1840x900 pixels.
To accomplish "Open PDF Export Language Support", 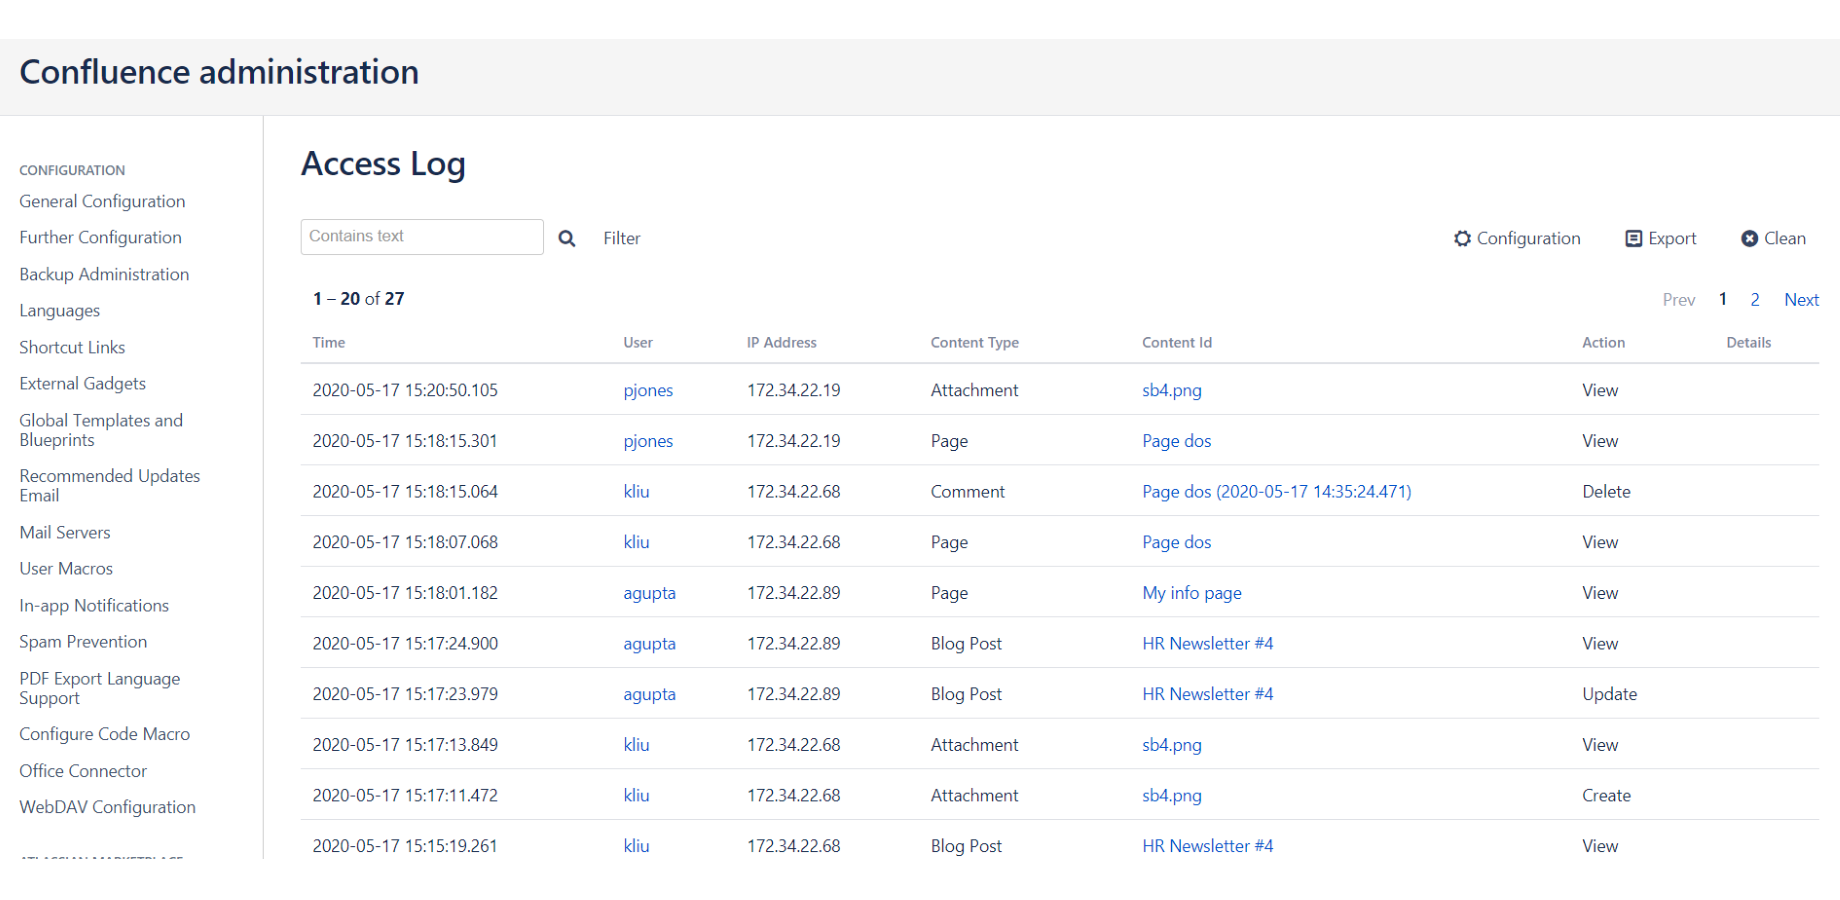I will (x=100, y=688).
